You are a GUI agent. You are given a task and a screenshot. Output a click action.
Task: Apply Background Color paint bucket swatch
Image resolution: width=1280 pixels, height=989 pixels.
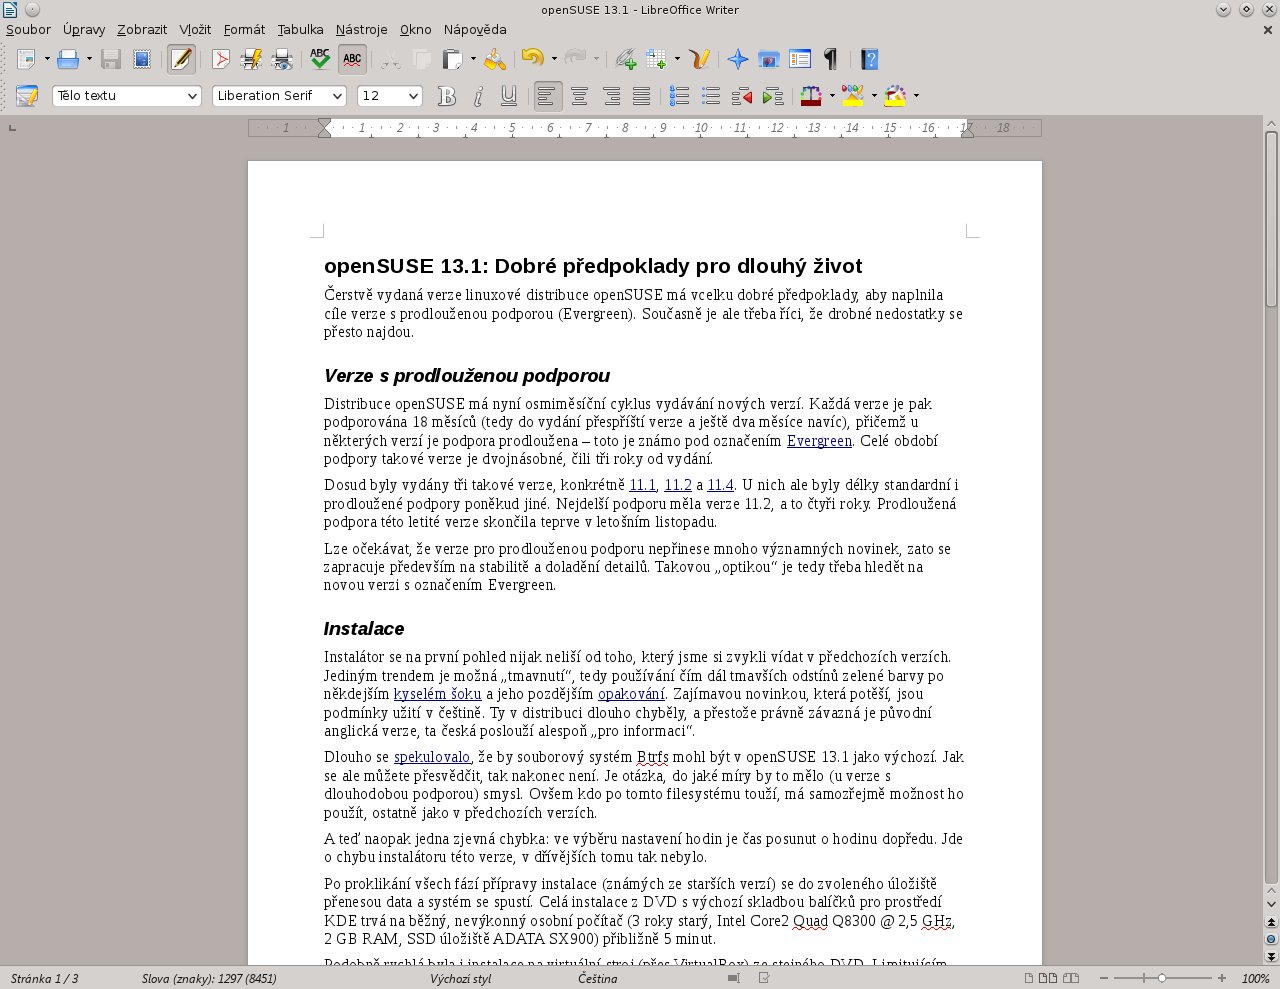[x=895, y=96]
